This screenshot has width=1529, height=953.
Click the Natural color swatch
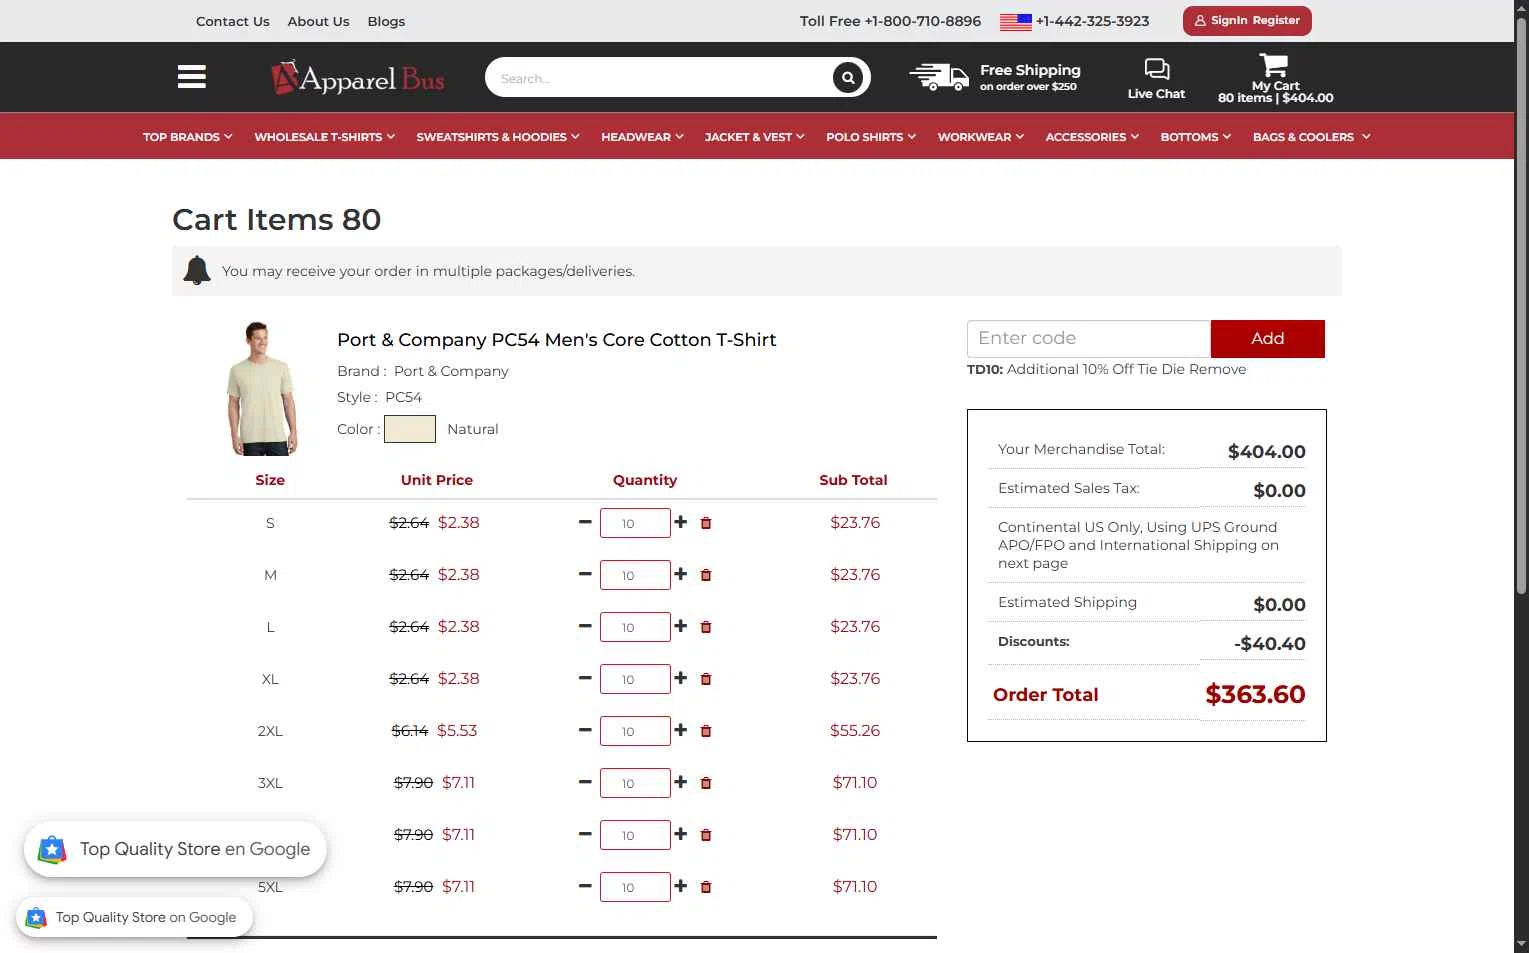410,429
